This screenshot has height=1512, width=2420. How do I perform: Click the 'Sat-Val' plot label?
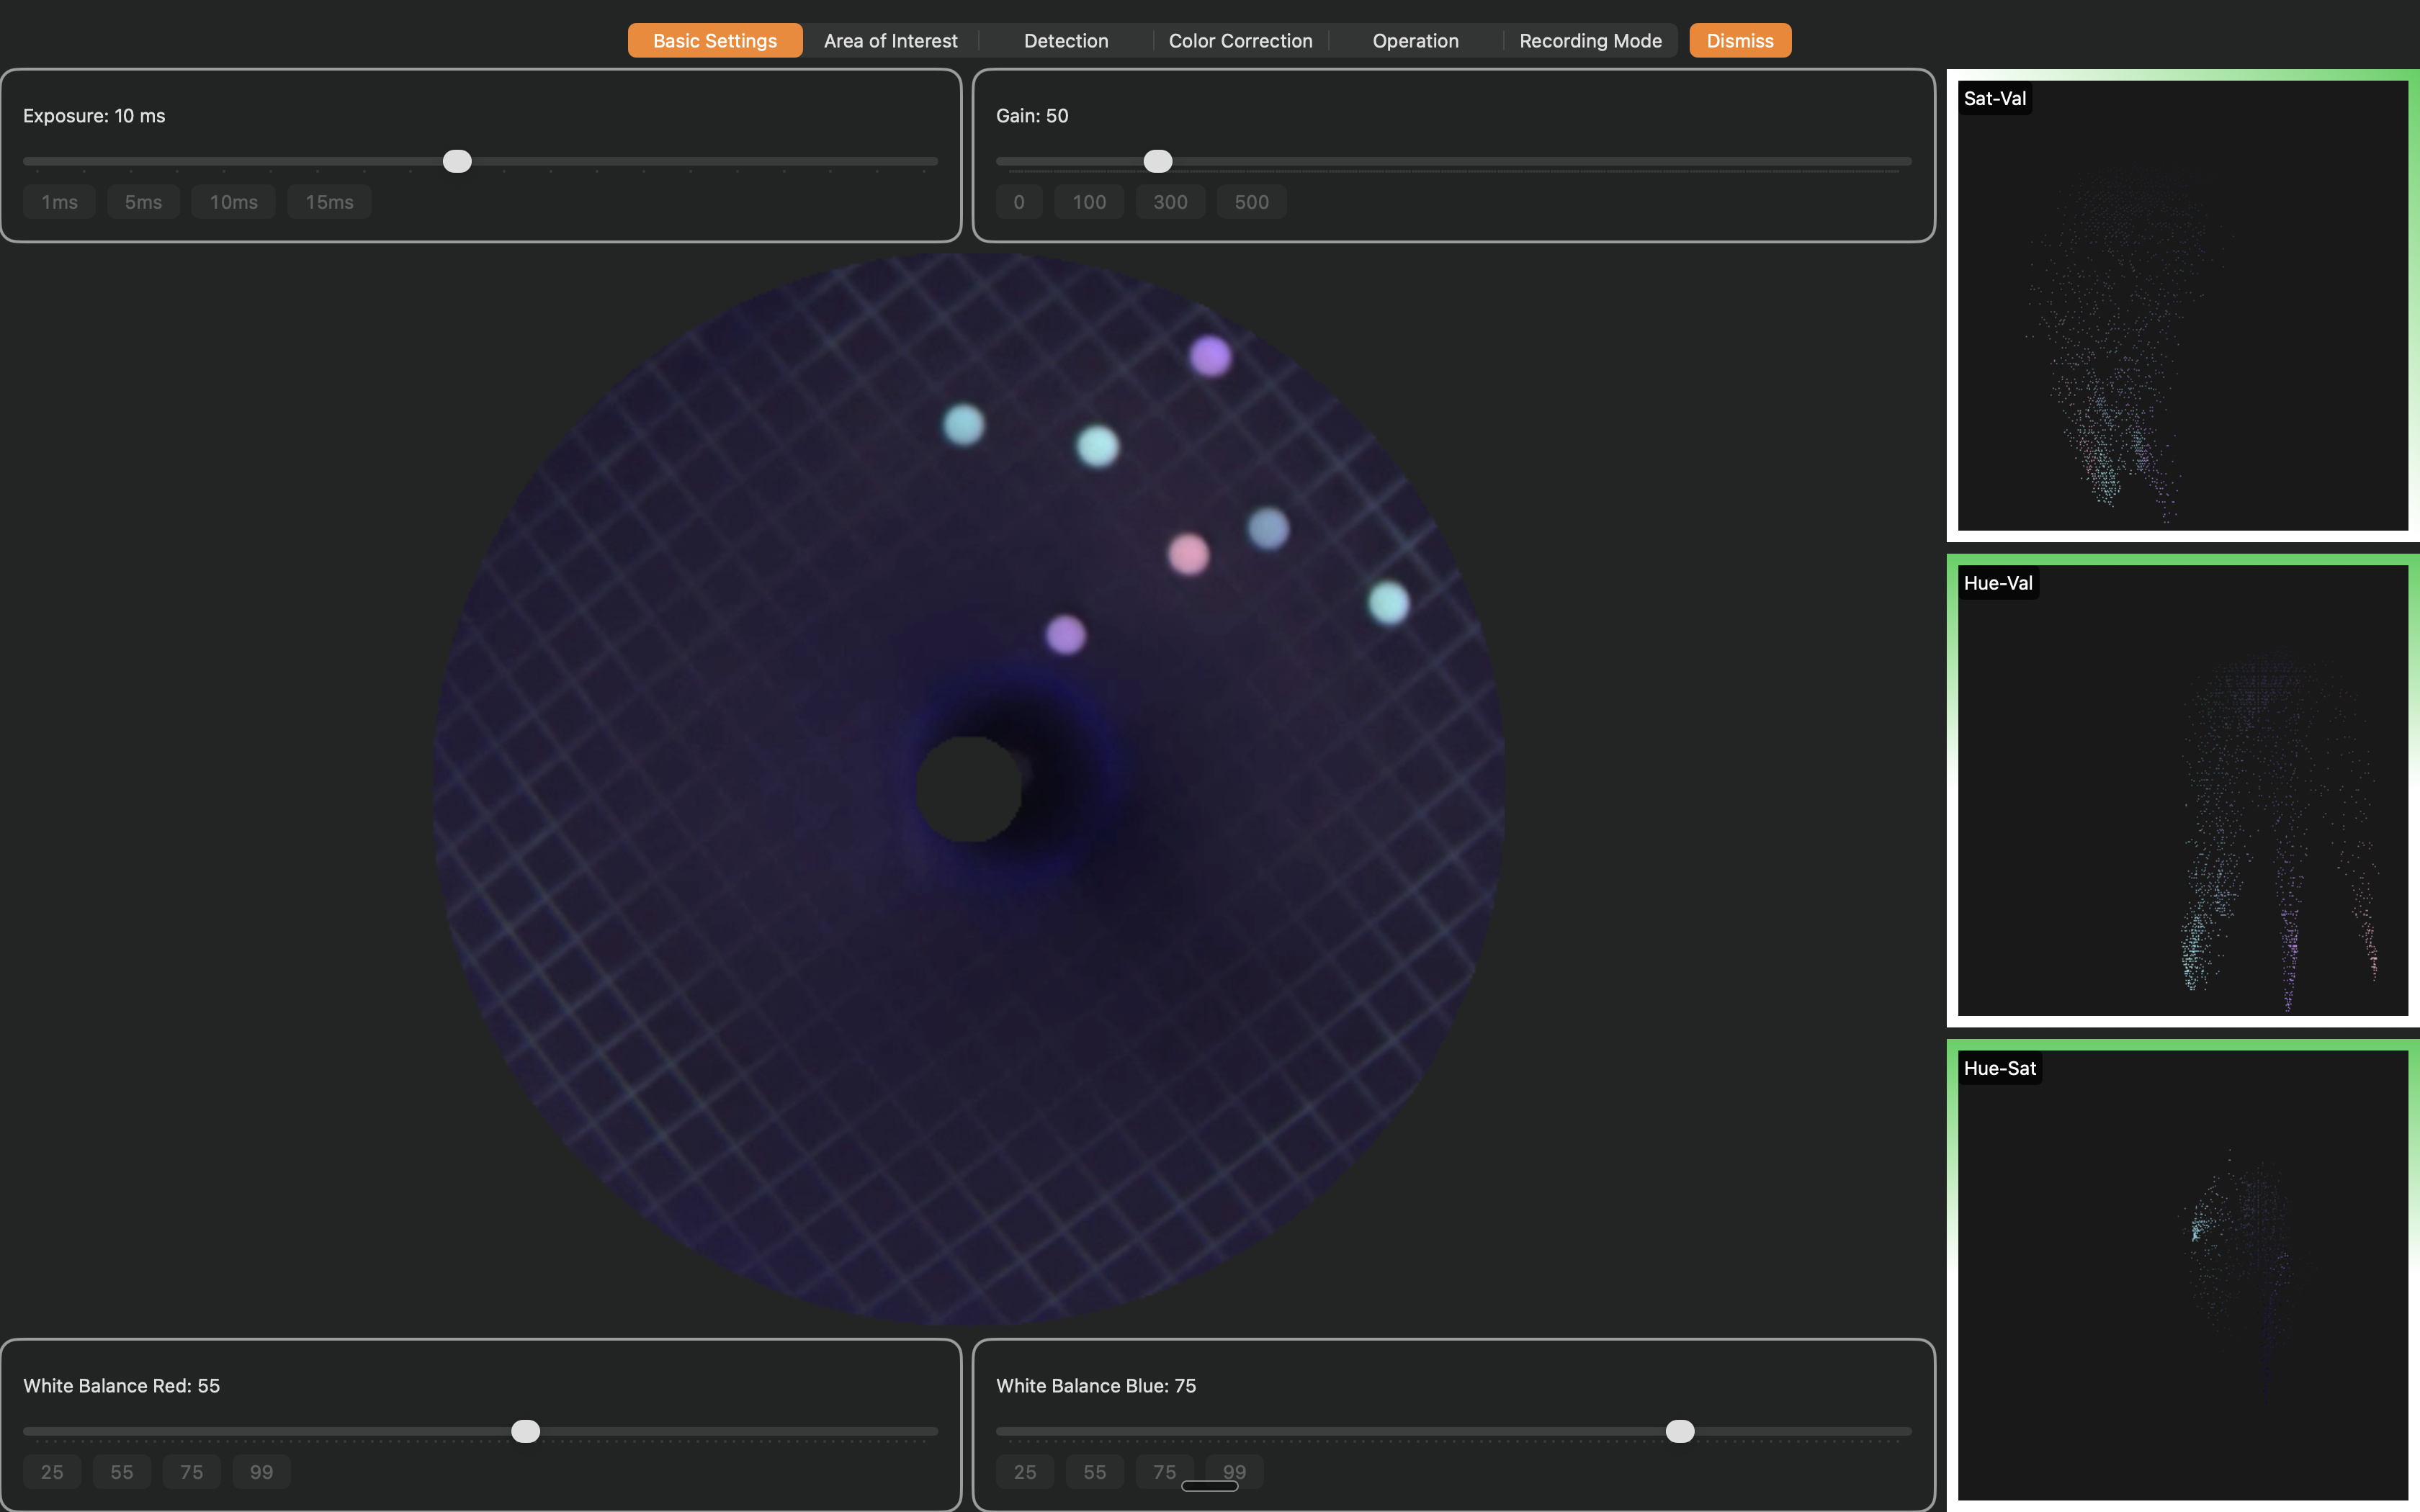pyautogui.click(x=1995, y=98)
